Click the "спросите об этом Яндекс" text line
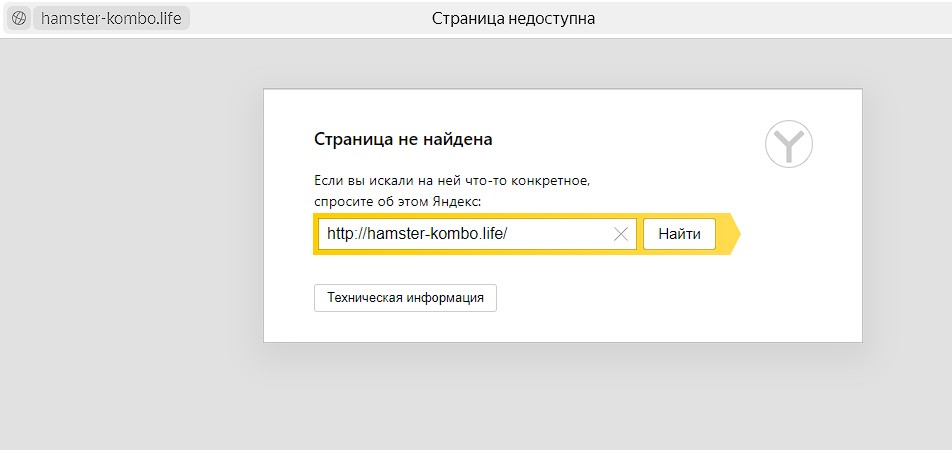The width and height of the screenshot is (952, 450). point(397,201)
